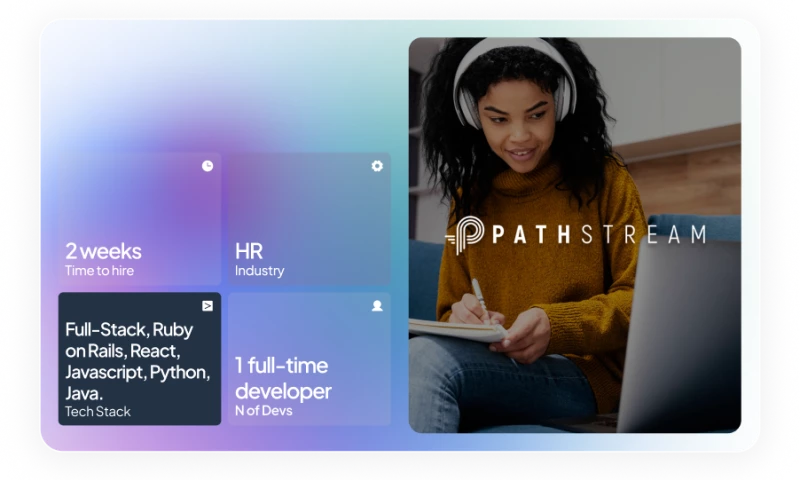The height and width of the screenshot is (480, 800).
Task: Click the "Time to hire" label
Action: [99, 271]
